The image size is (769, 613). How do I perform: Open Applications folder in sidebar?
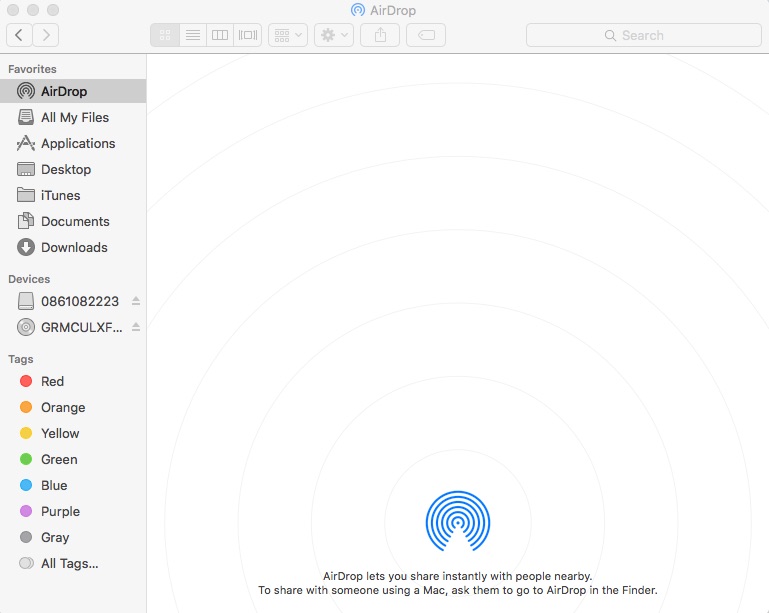pyautogui.click(x=73, y=143)
